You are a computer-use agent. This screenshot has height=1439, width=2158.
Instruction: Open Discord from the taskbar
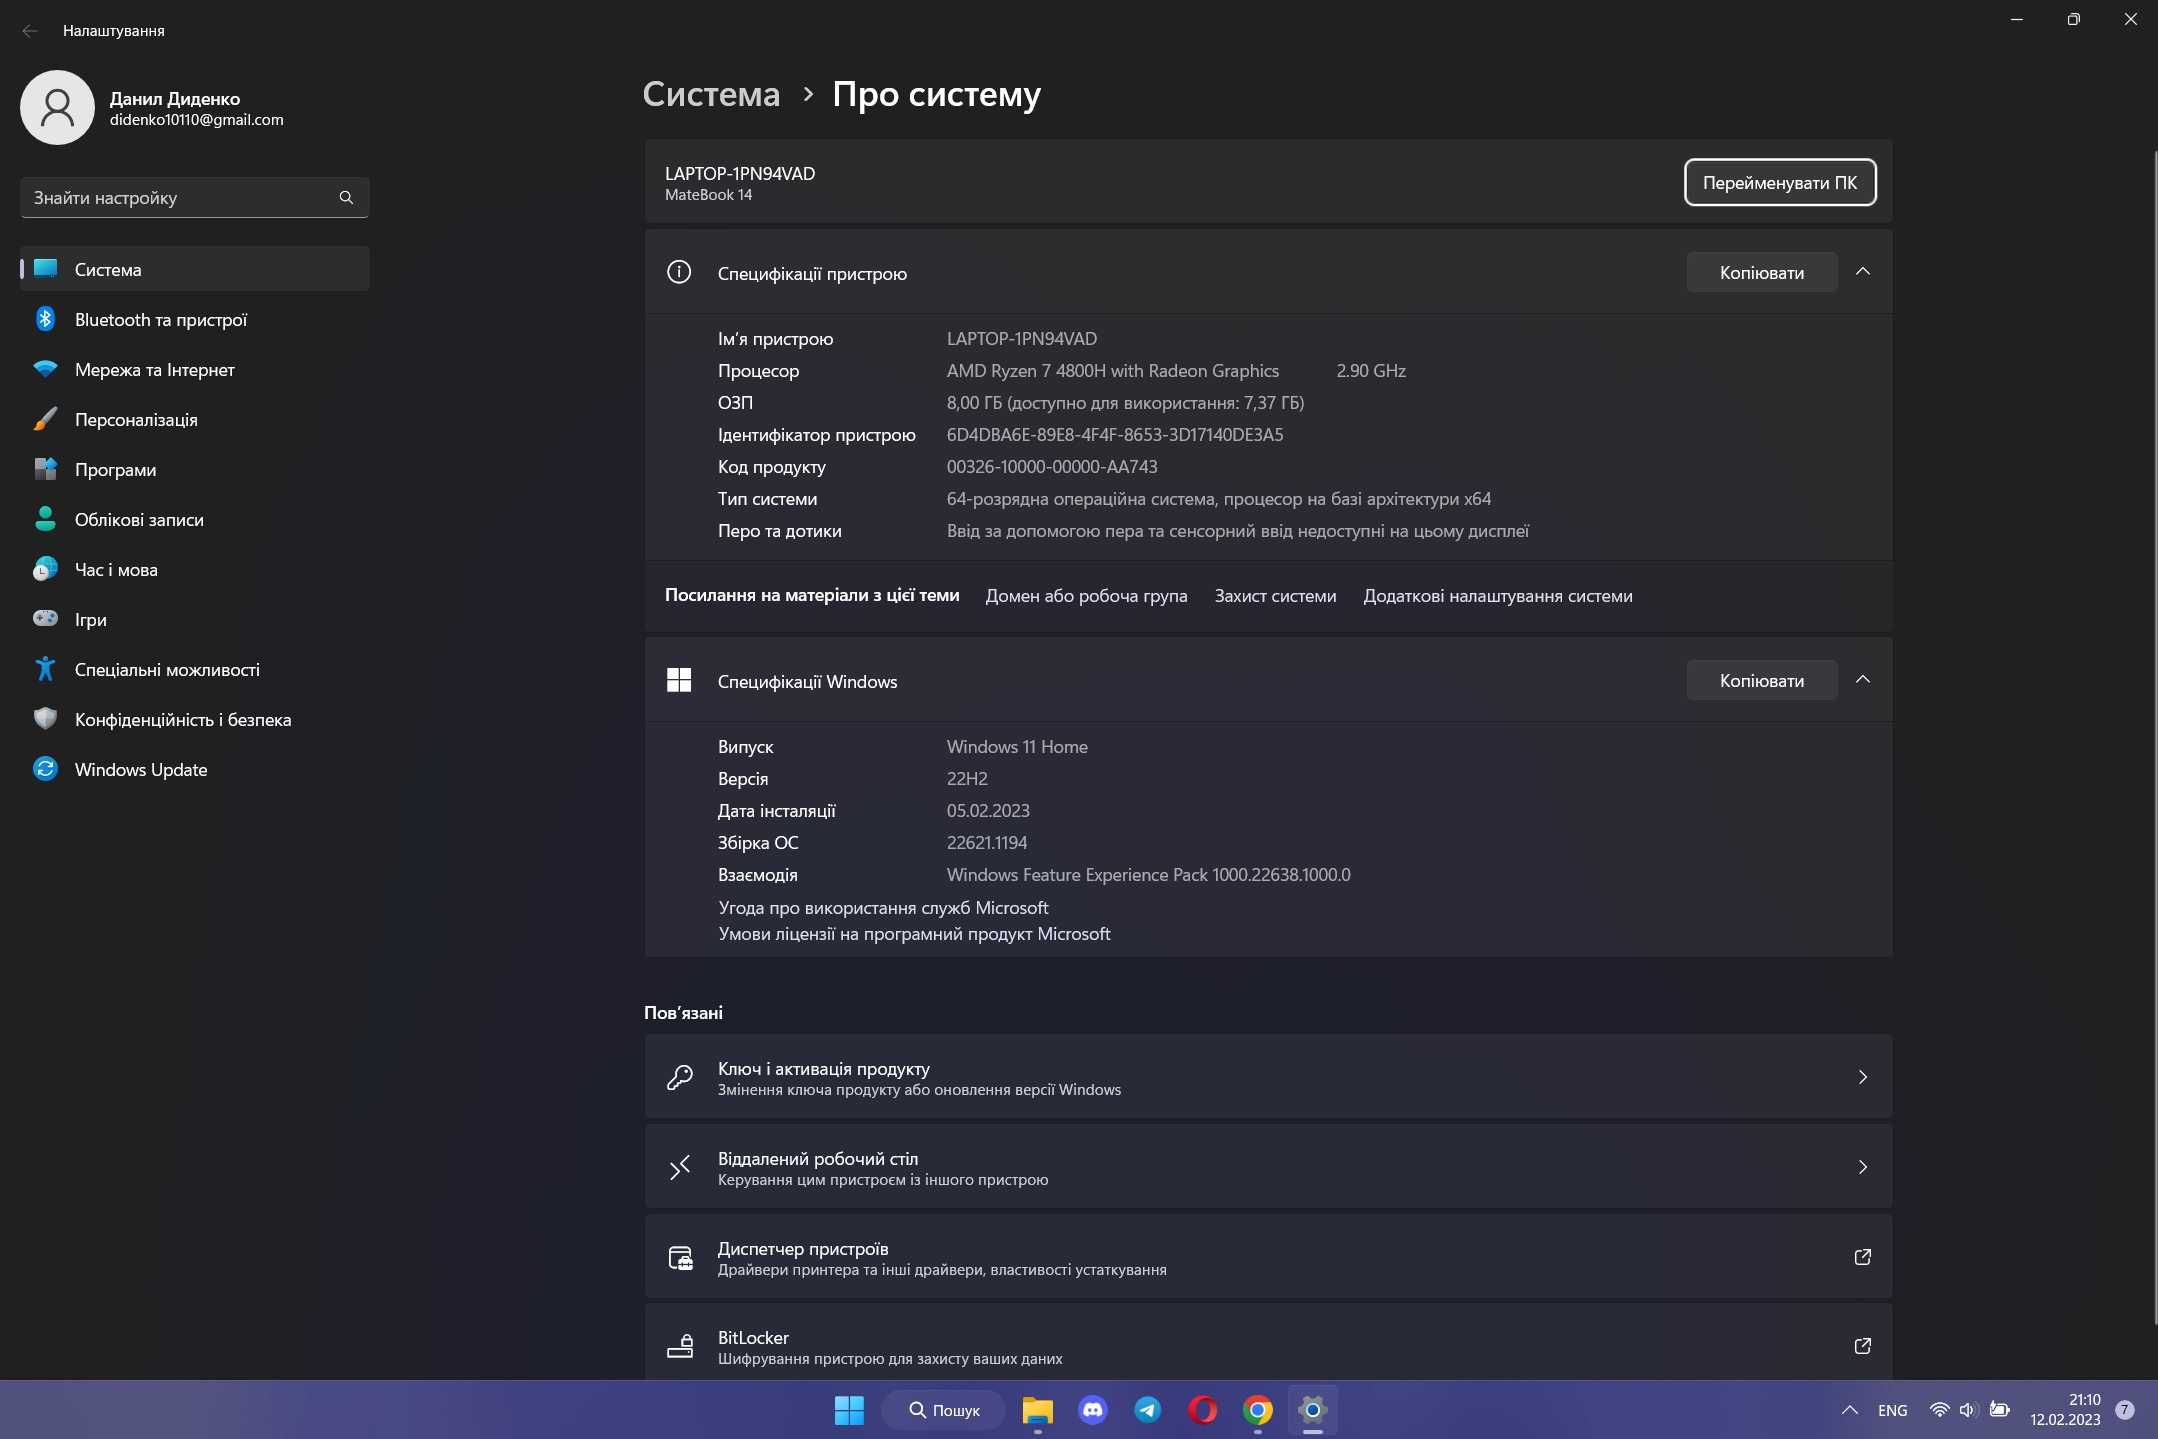[1093, 1410]
